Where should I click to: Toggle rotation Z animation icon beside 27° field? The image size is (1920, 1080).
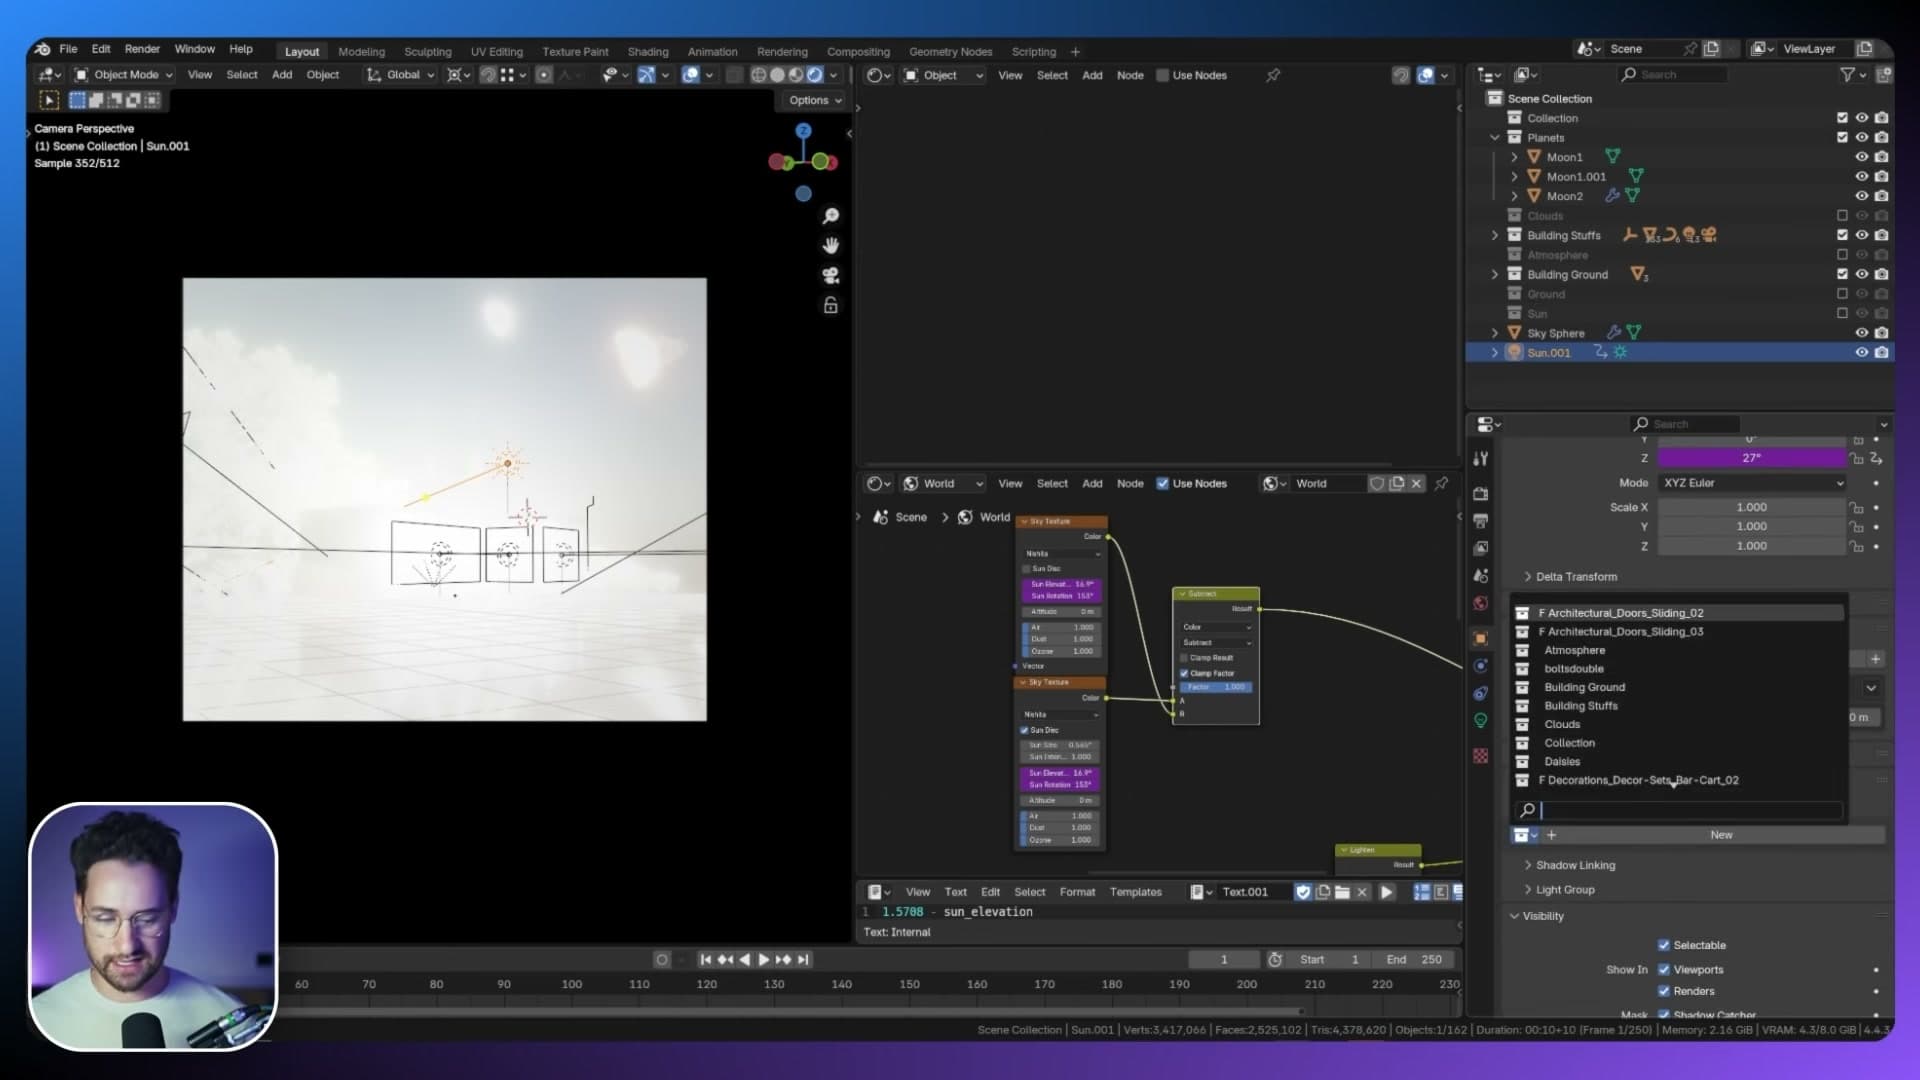pyautogui.click(x=1876, y=458)
